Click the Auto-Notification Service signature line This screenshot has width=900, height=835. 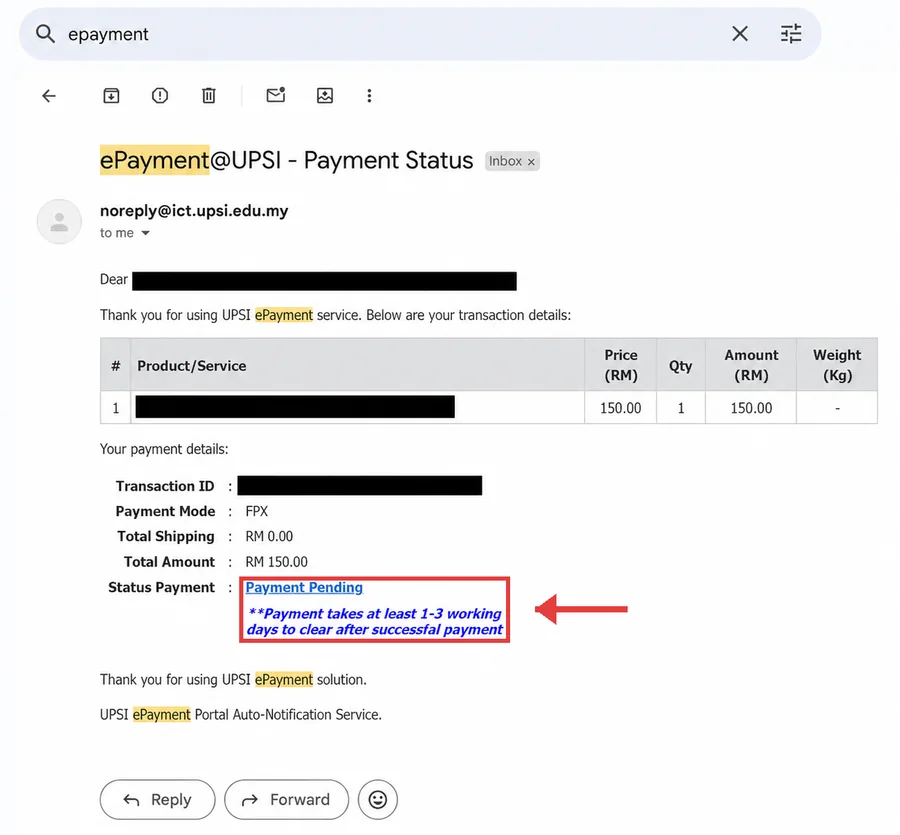point(241,715)
